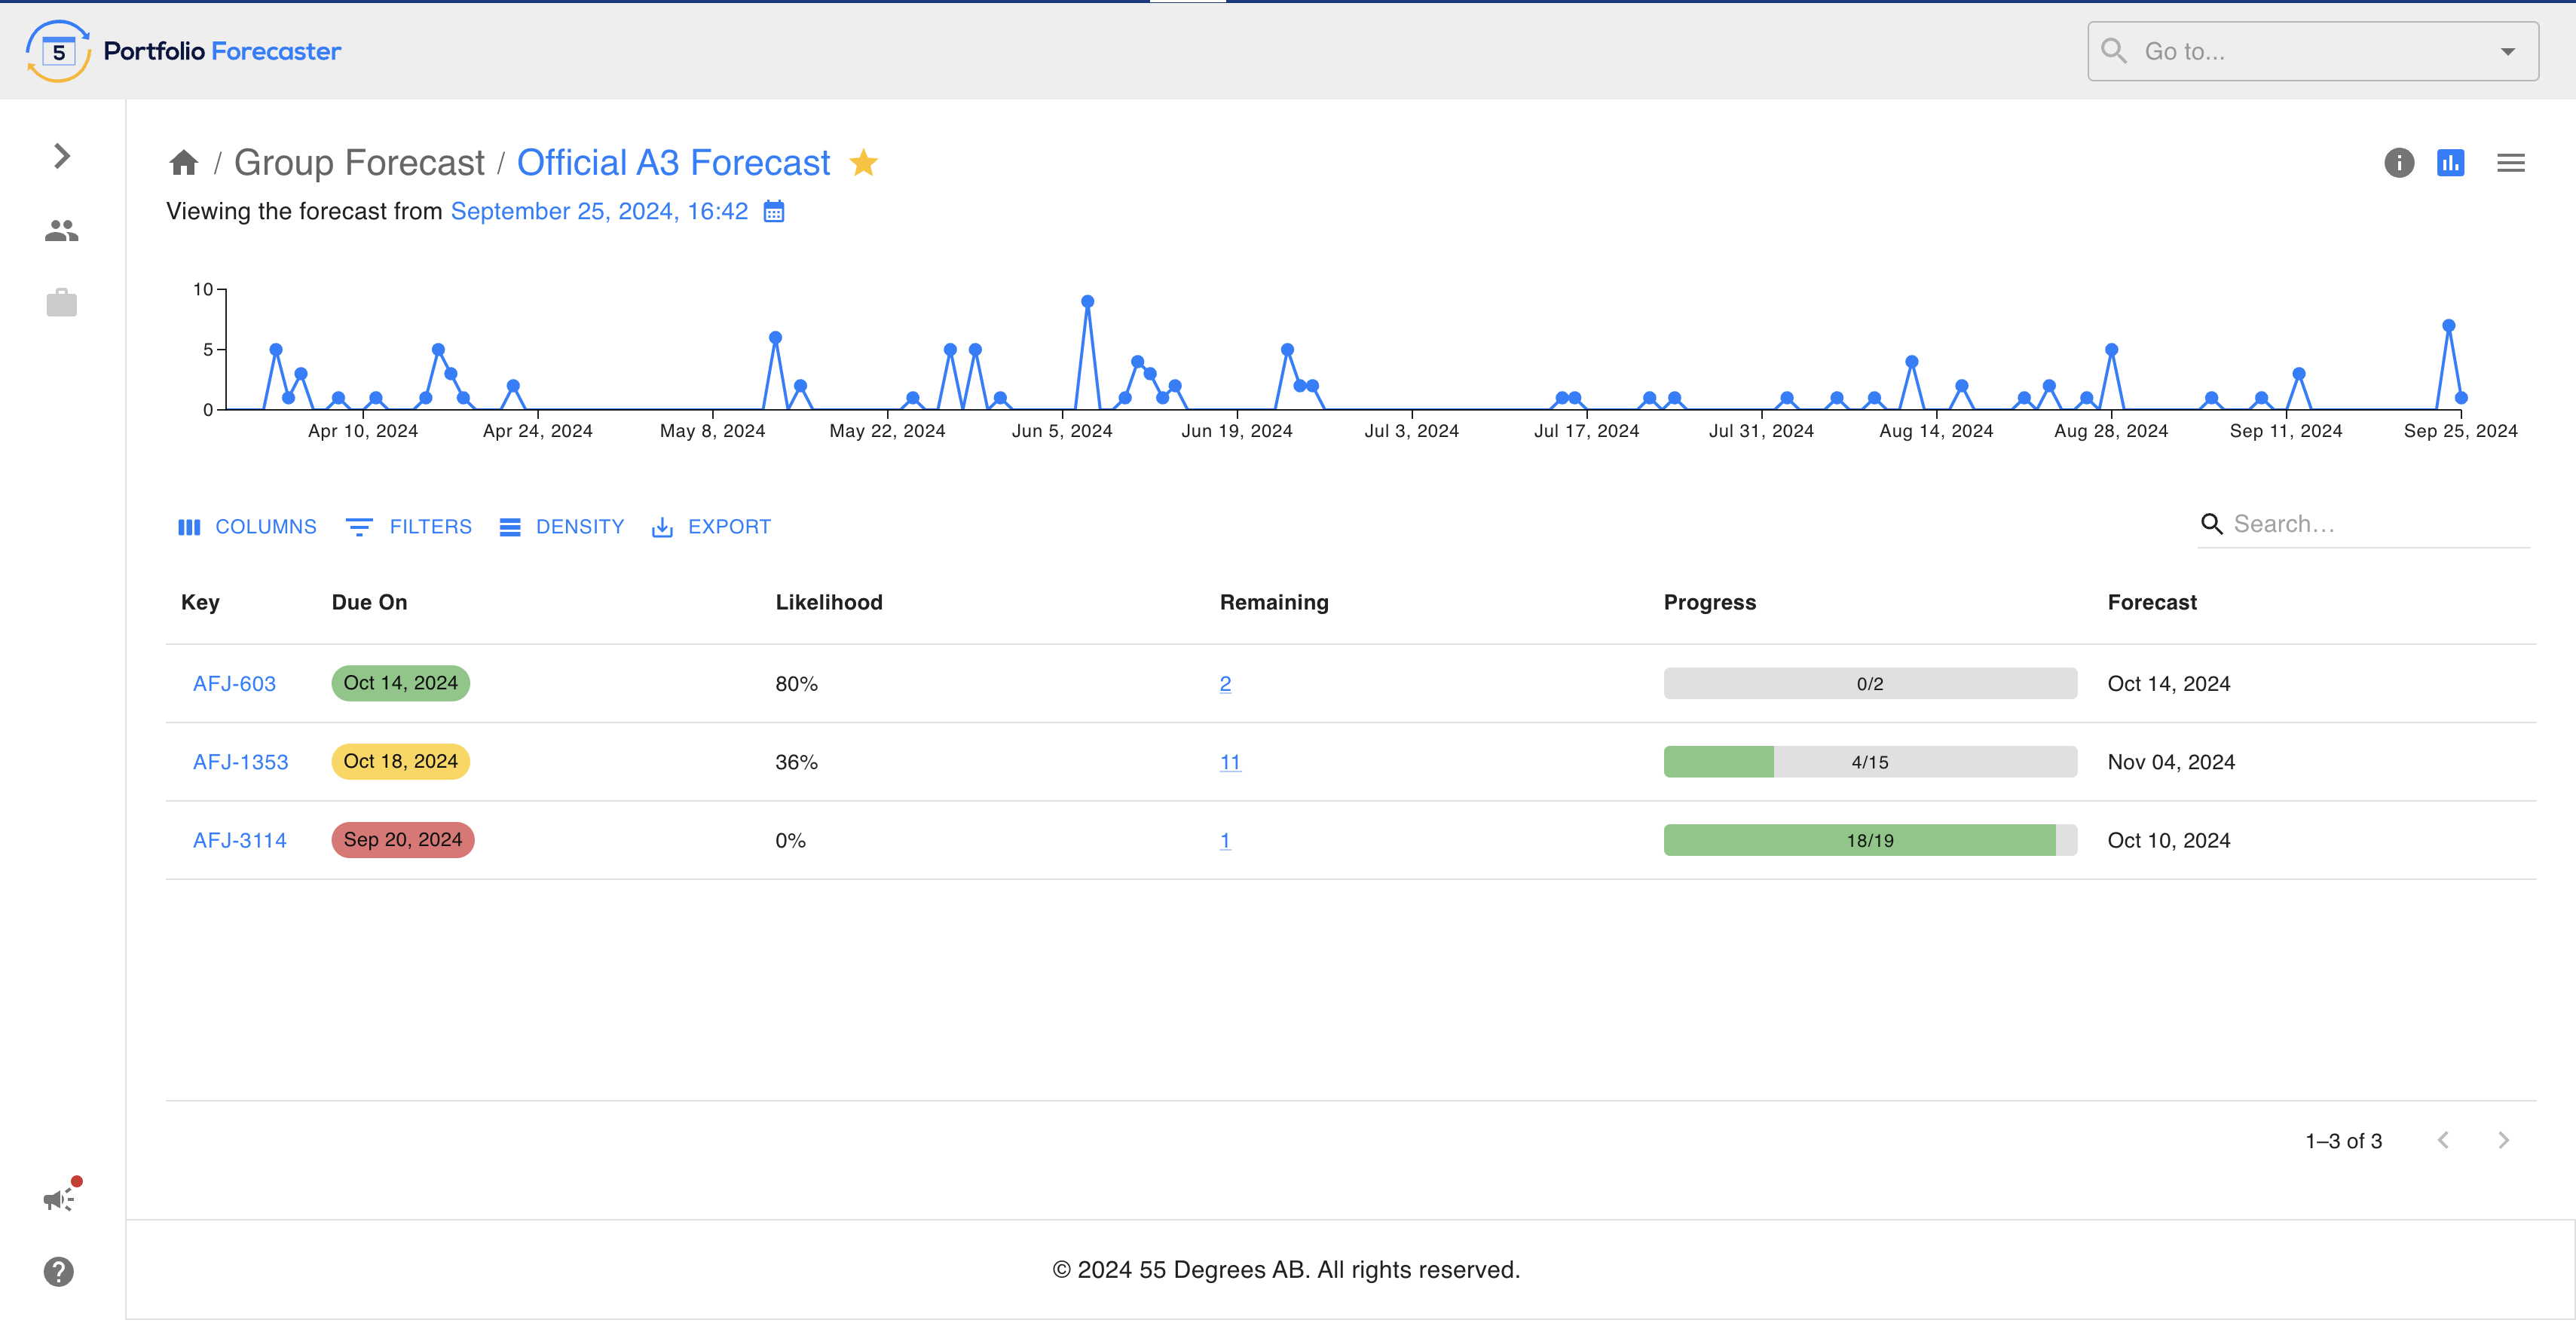Screen dimensions: 2576x1323
Task: Click the Group Forecast breadcrumb
Action: [359, 163]
